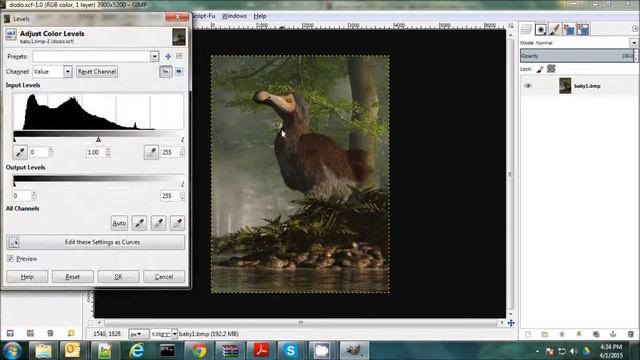Viewport: 640px width, 360px height.
Task: Open the dock tab configuration menu button
Action: pyautogui.click(x=635, y=29)
